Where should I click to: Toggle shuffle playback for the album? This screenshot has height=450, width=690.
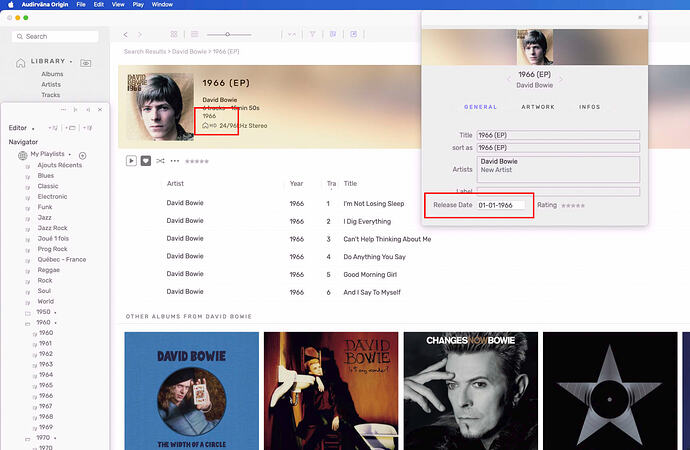(160, 160)
